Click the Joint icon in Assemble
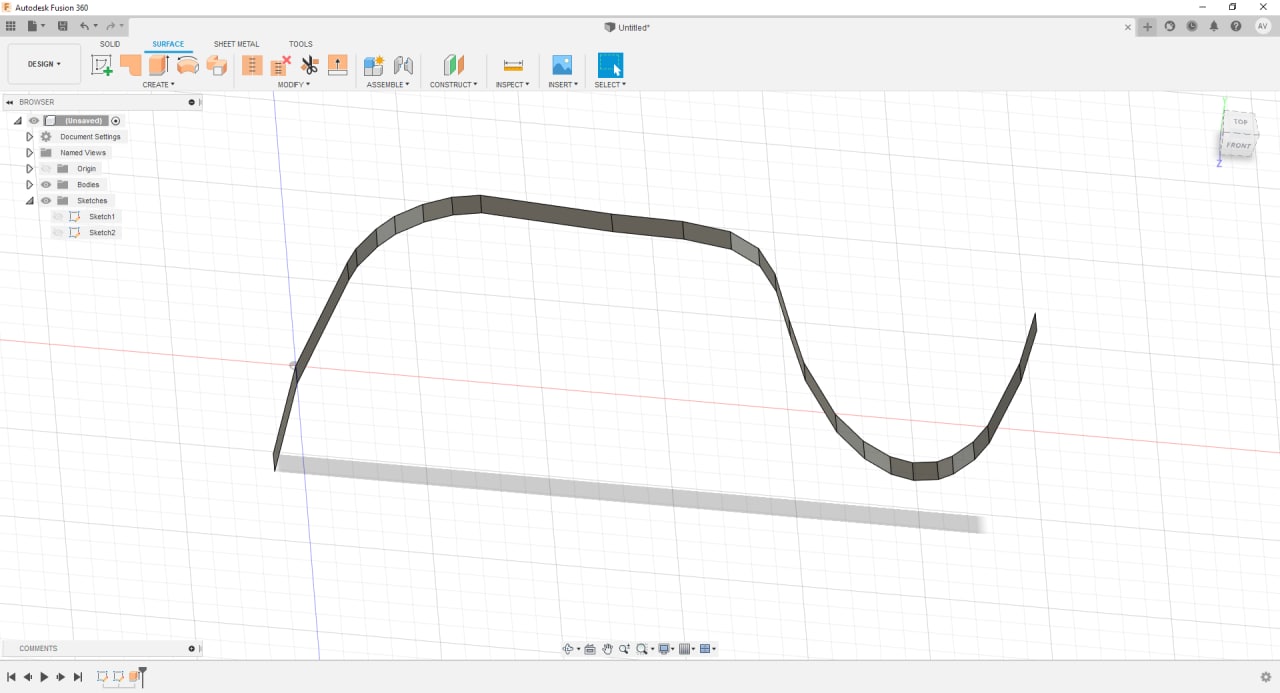This screenshot has width=1280, height=693. [x=403, y=65]
